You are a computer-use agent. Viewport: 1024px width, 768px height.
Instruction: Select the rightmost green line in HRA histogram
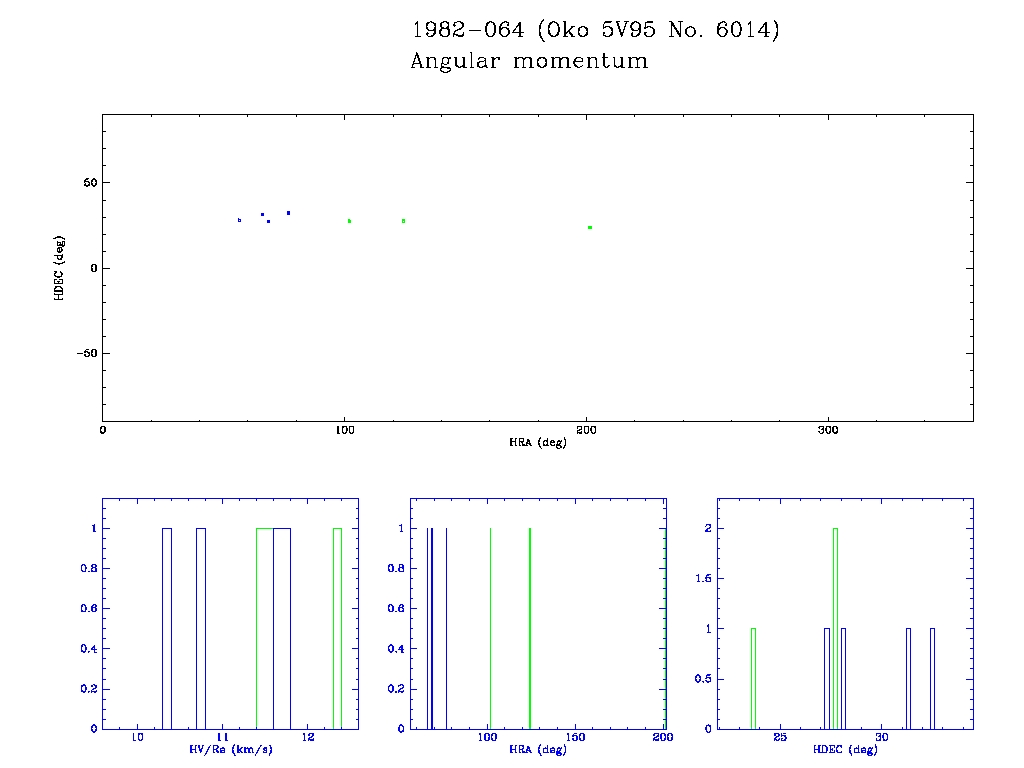click(529, 628)
